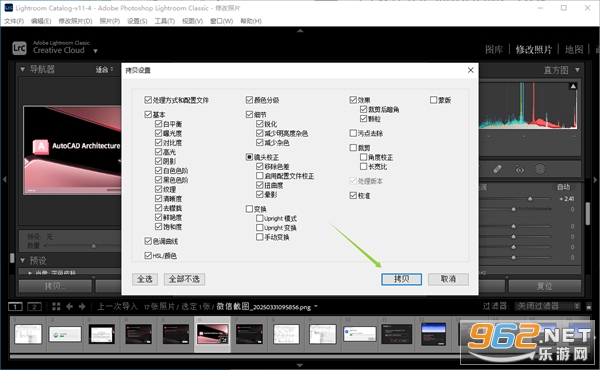
Task: Uncheck the 色调曲线 checkbox
Action: tap(148, 241)
